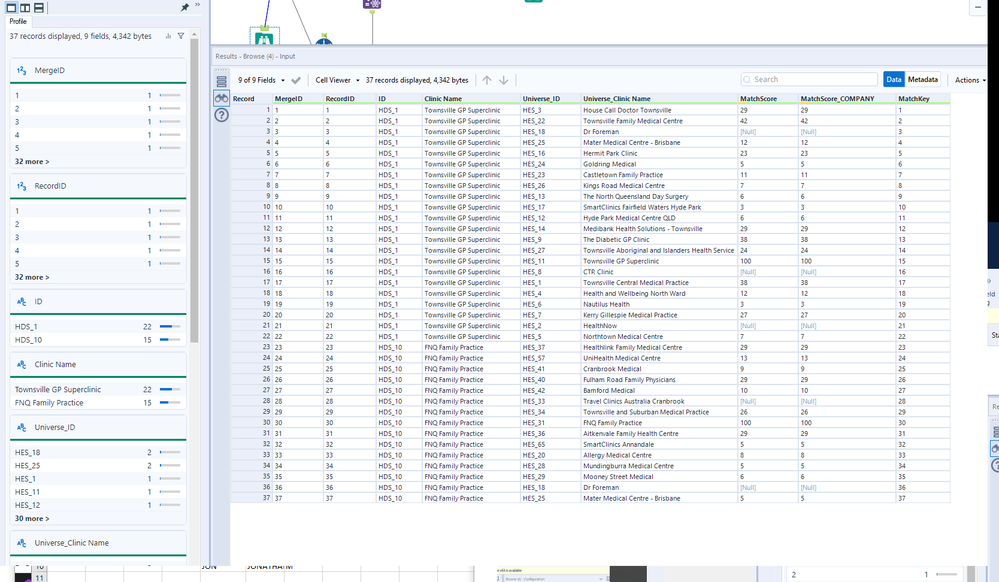This screenshot has width=999, height=582.
Task: Click the filter funnel icon in Profile panel
Action: coord(180,36)
